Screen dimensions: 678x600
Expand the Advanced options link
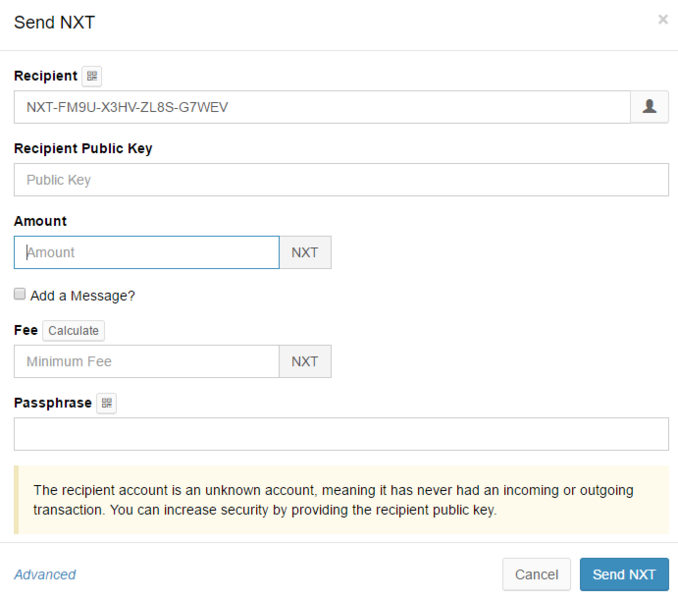click(45, 574)
